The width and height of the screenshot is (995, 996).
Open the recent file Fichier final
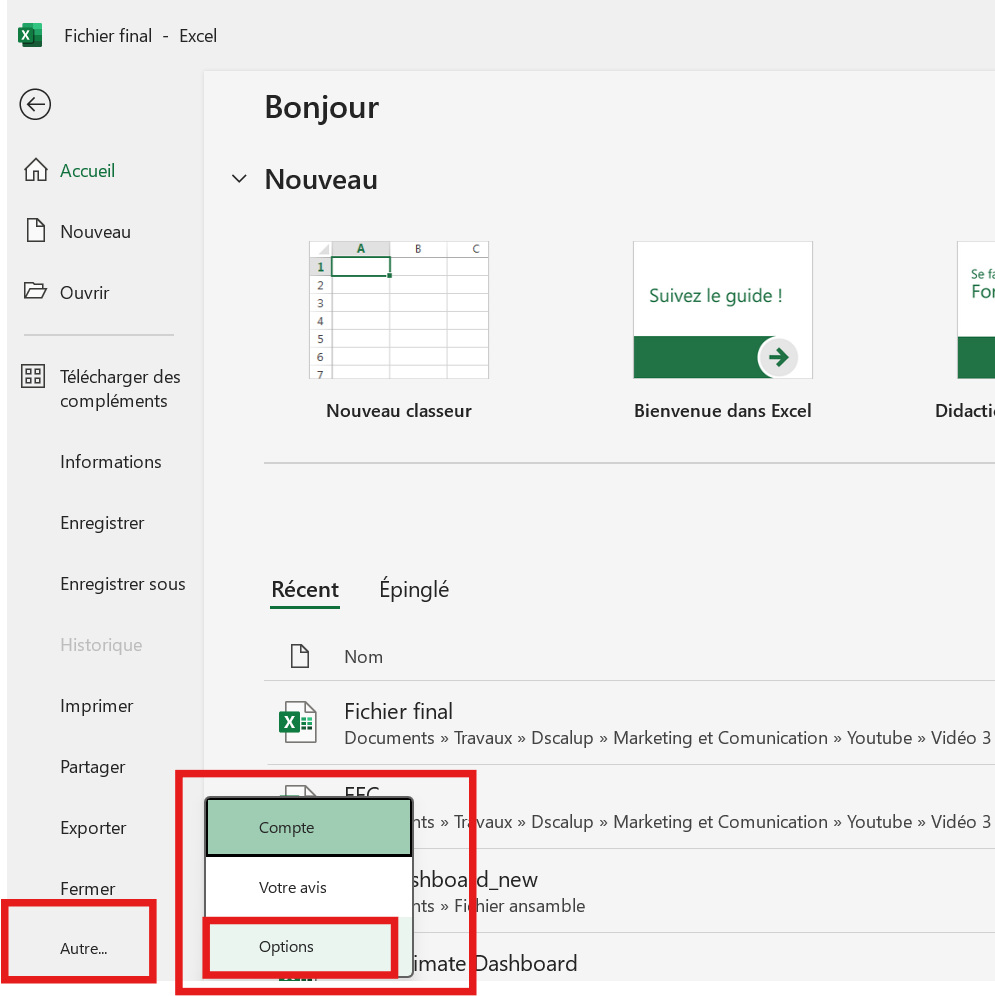[629, 723]
